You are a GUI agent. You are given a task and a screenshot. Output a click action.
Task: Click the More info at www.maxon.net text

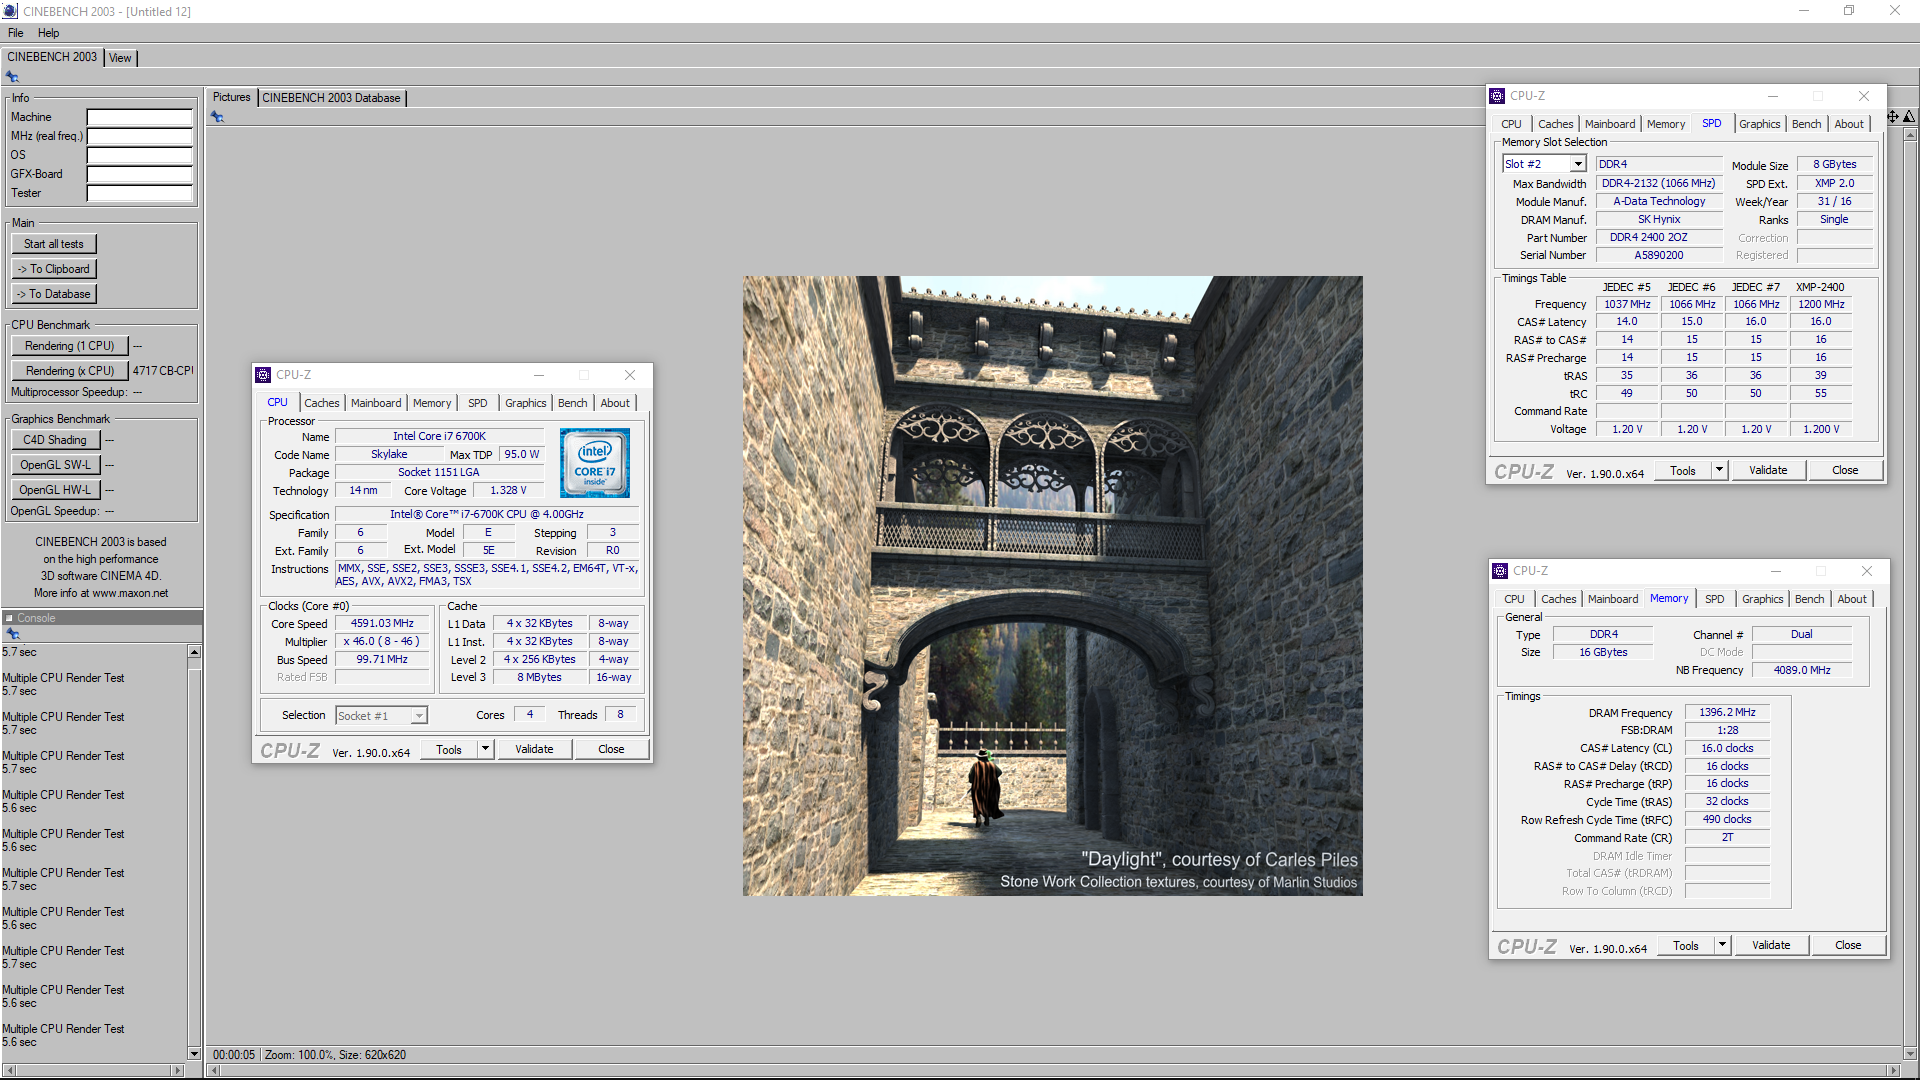[x=101, y=593]
